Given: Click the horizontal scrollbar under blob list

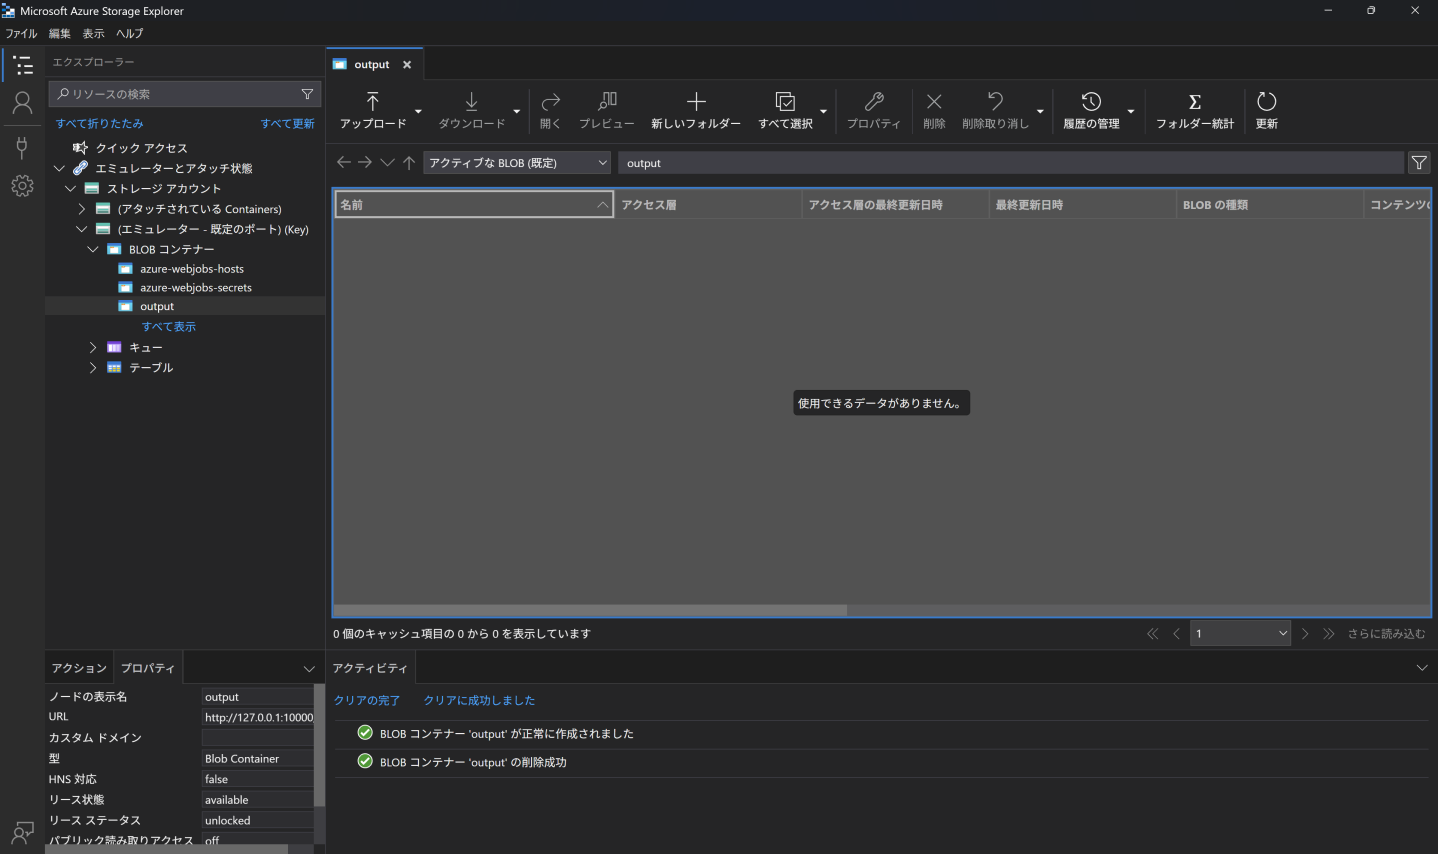Looking at the screenshot, I should pos(590,610).
